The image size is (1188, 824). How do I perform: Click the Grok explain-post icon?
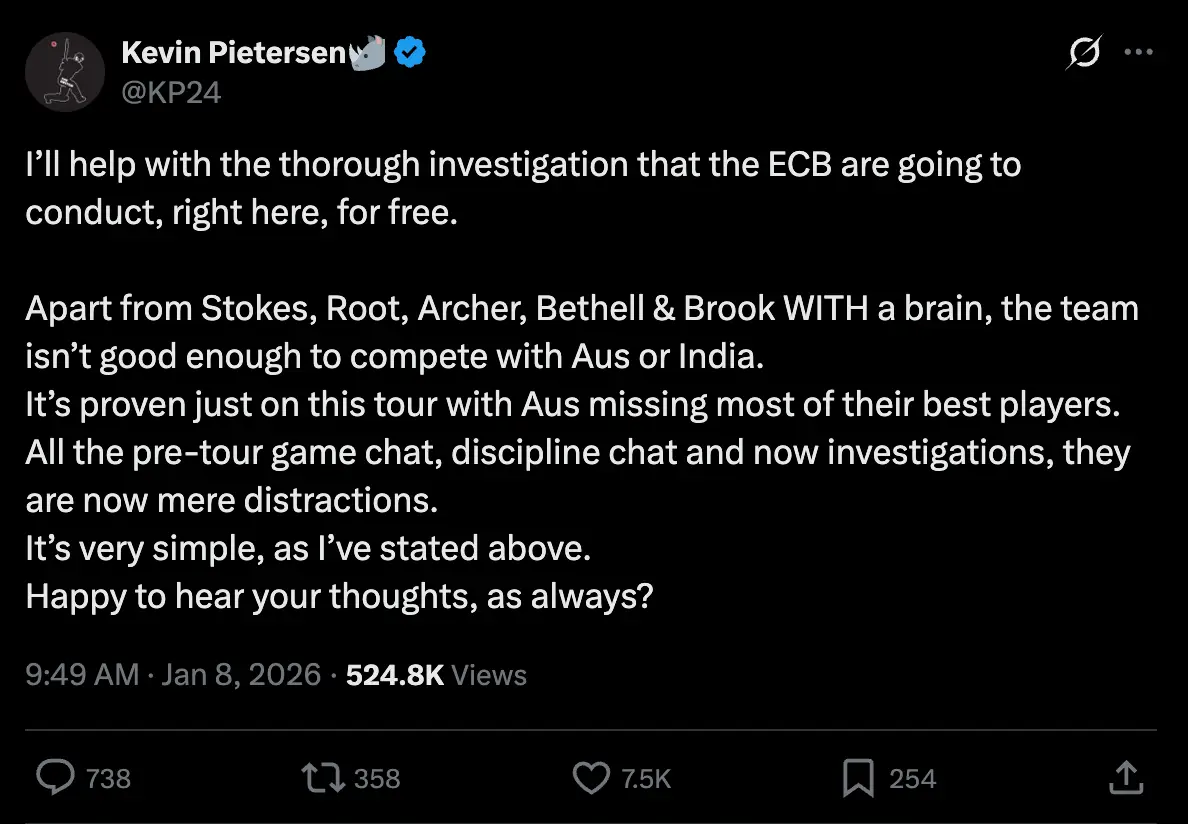1085,53
